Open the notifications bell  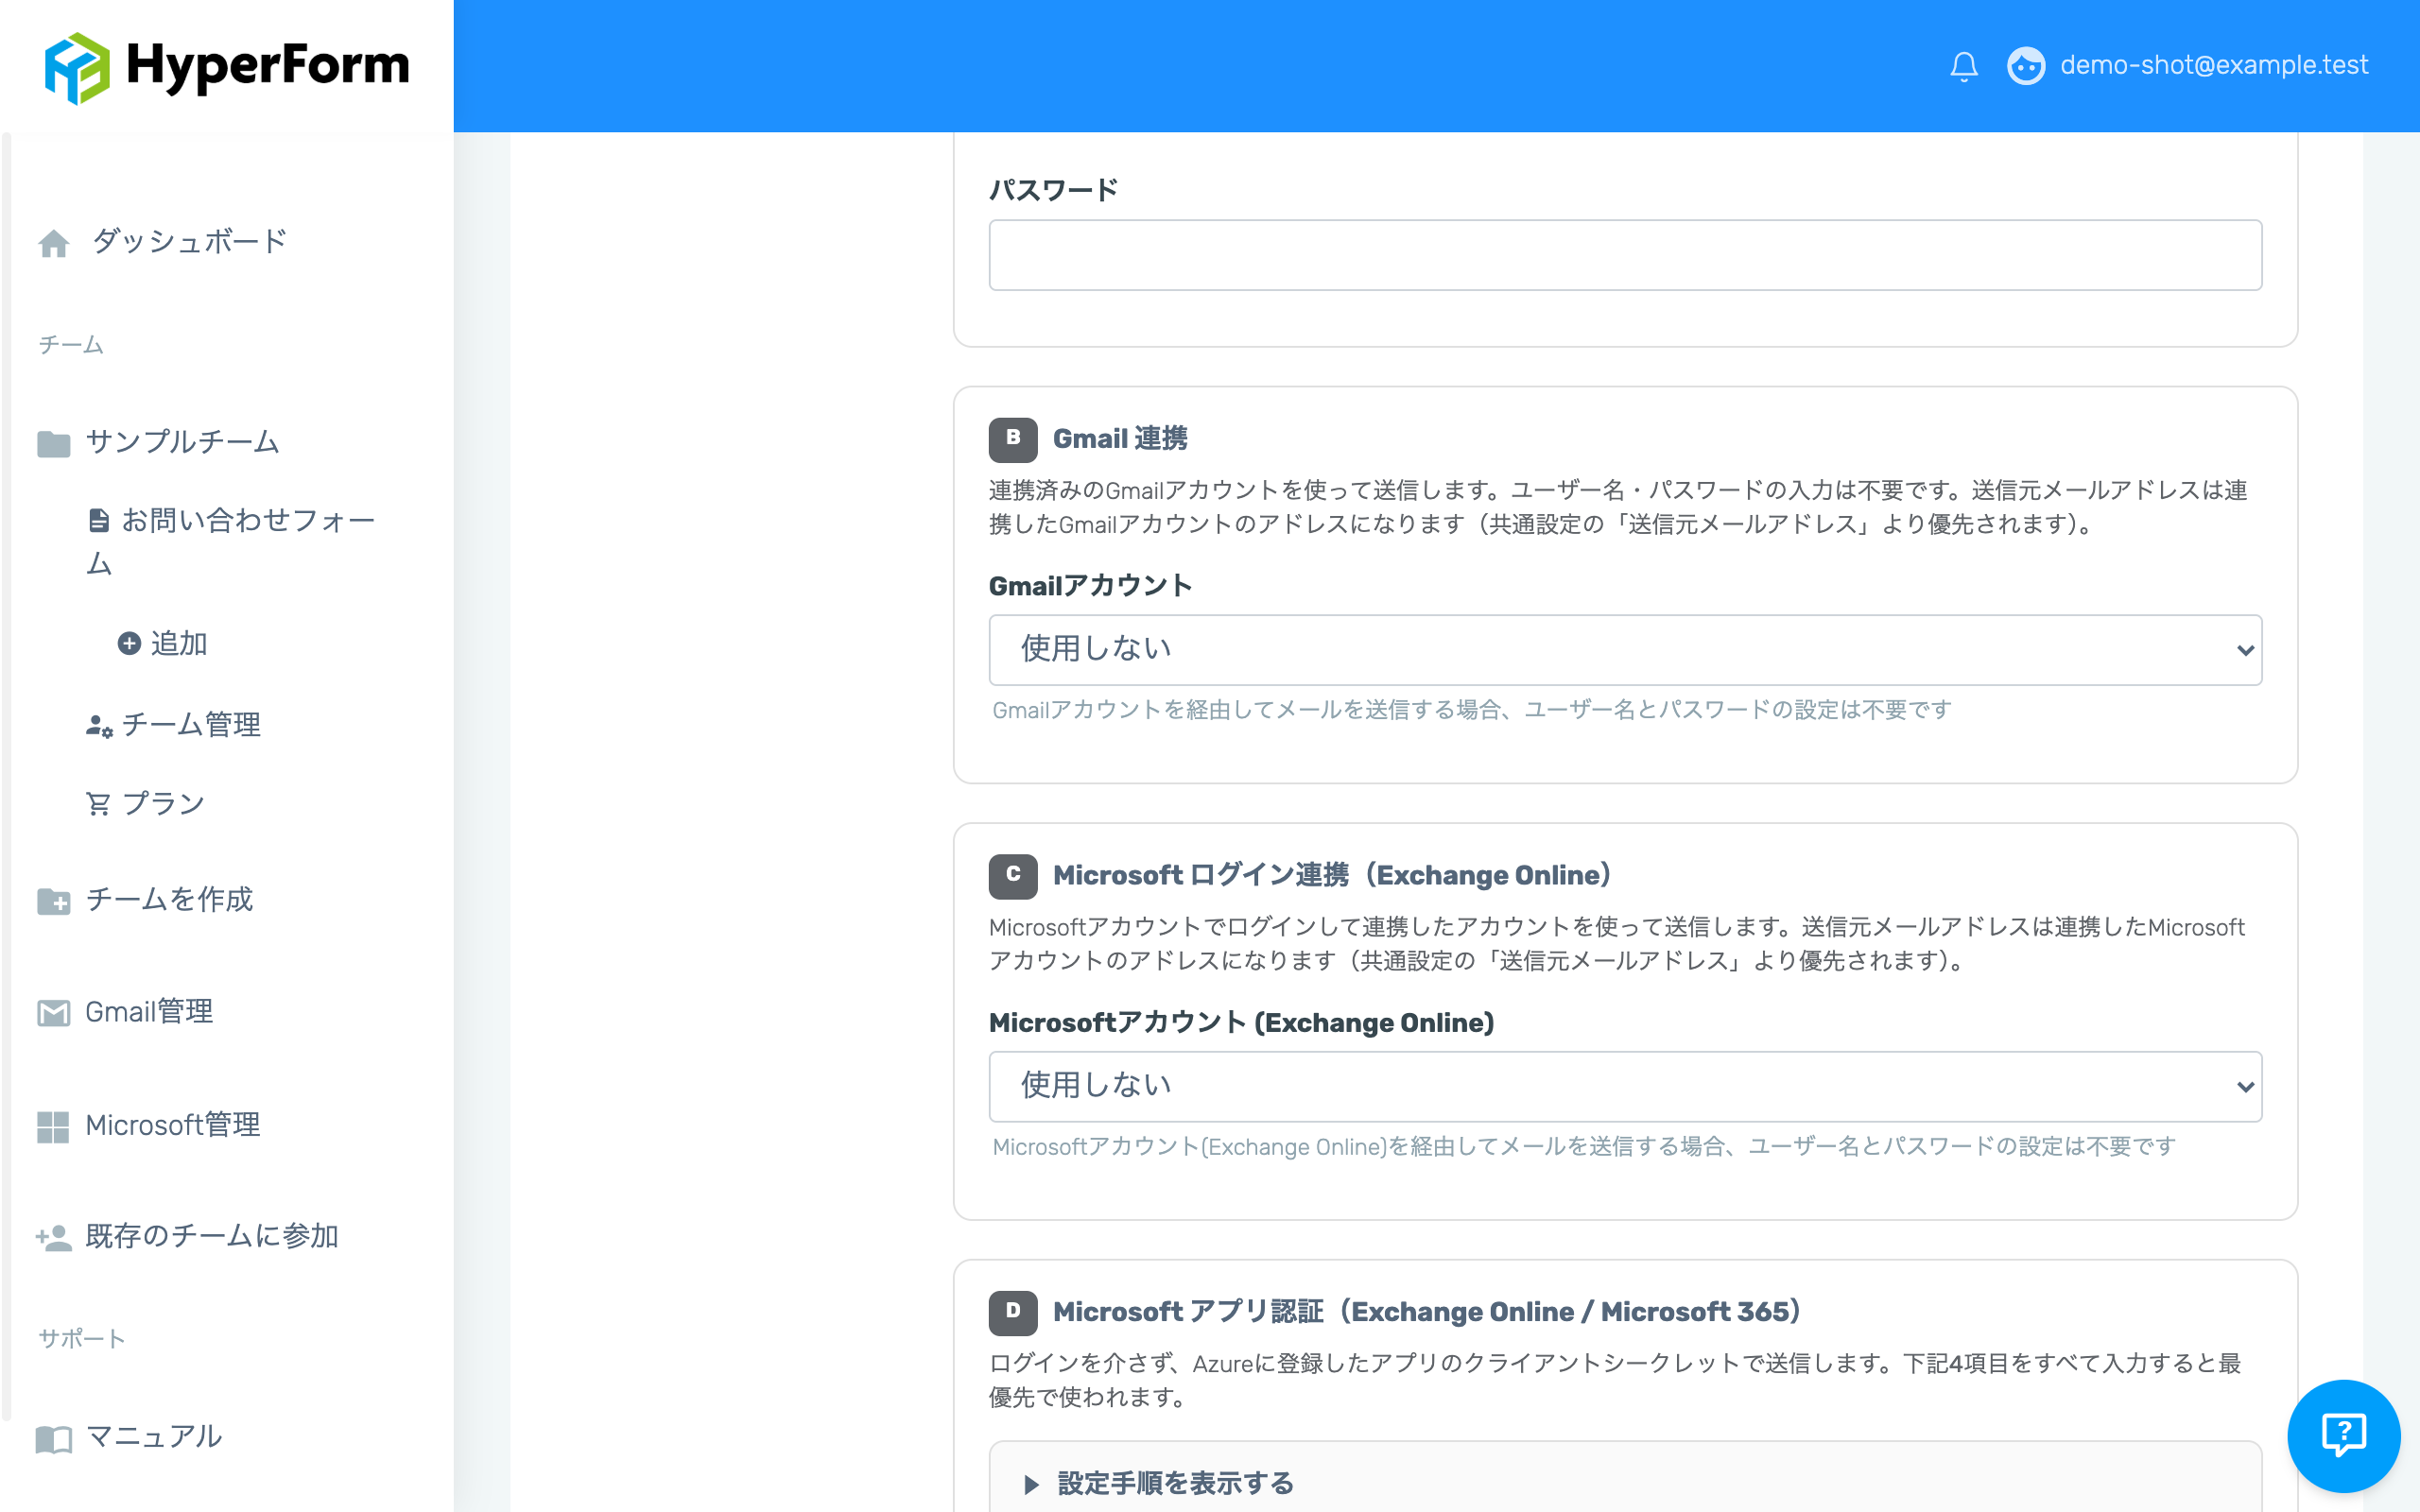1963,66
